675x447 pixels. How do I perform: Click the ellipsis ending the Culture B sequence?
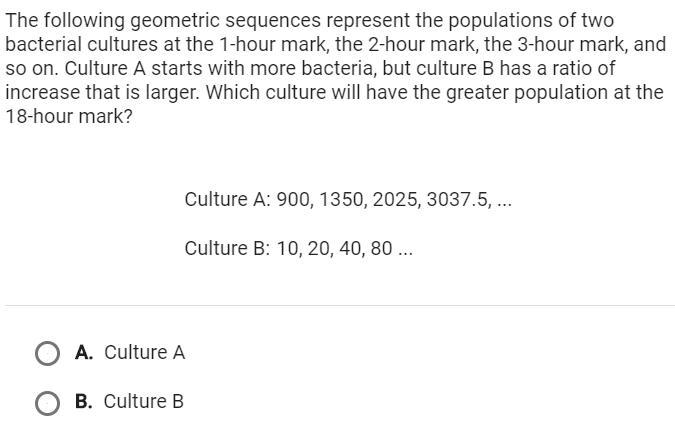(x=405, y=249)
